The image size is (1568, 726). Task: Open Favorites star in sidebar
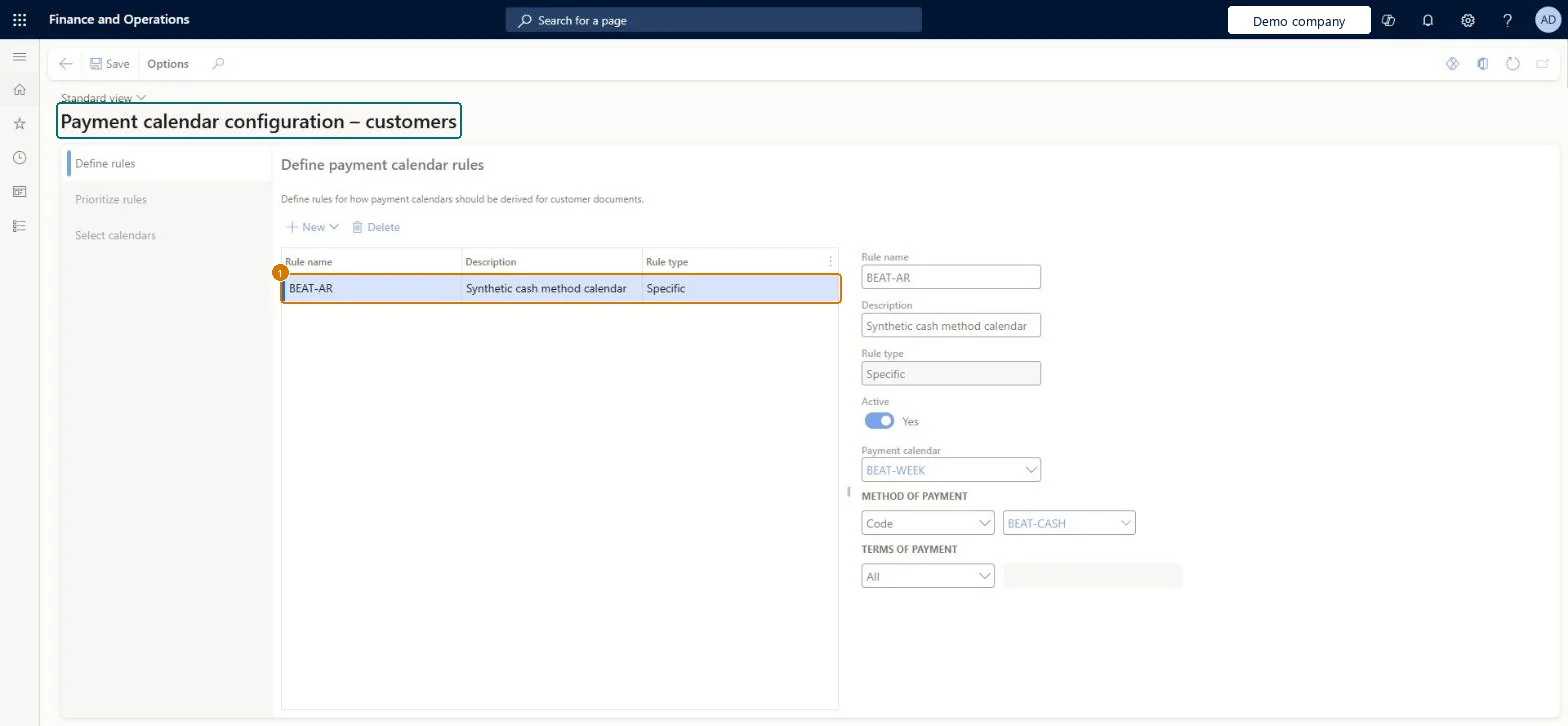tap(19, 124)
